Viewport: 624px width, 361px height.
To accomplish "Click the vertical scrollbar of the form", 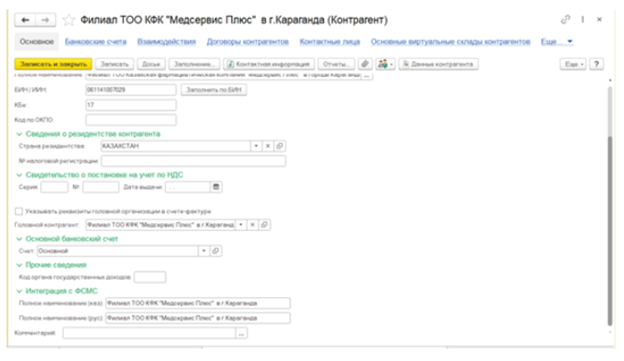I will [x=610, y=231].
